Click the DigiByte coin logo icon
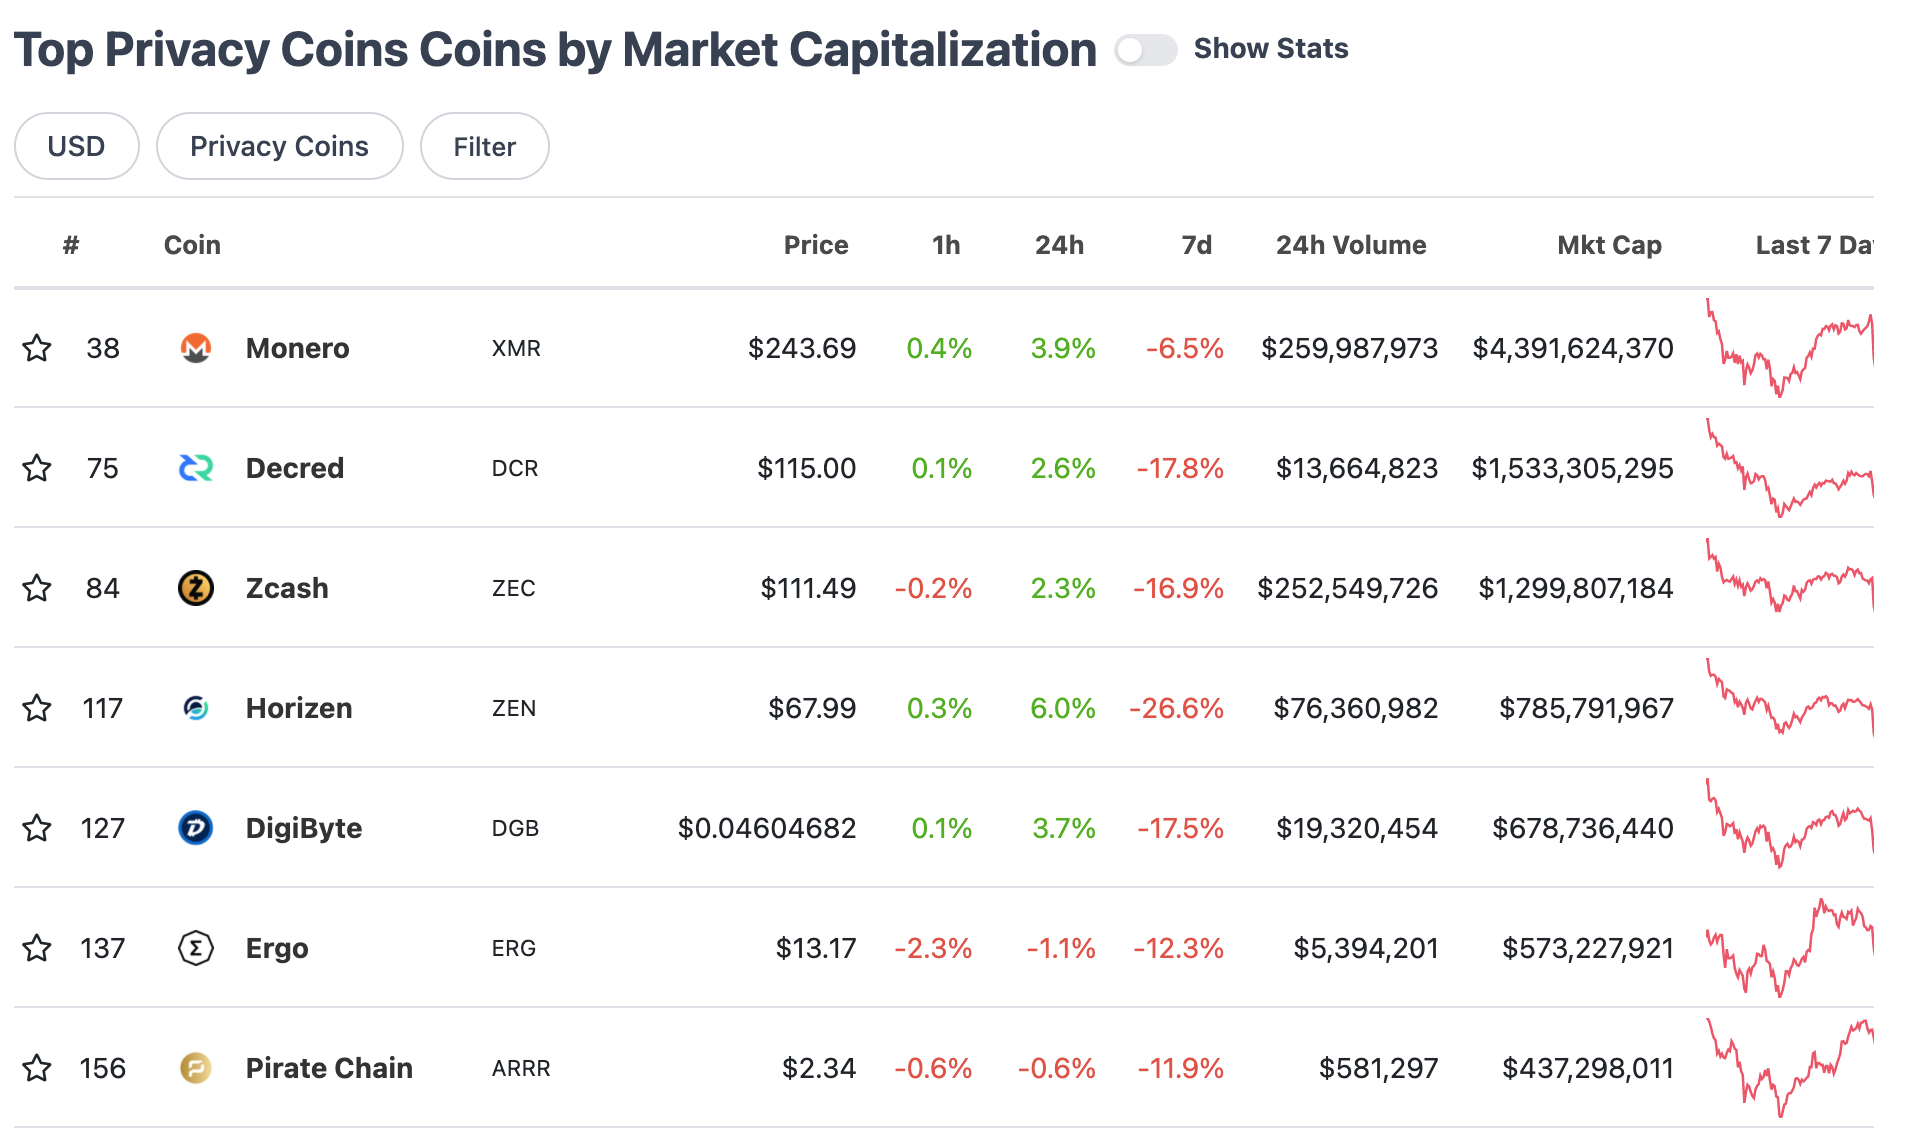This screenshot has width=1918, height=1128. [195, 828]
